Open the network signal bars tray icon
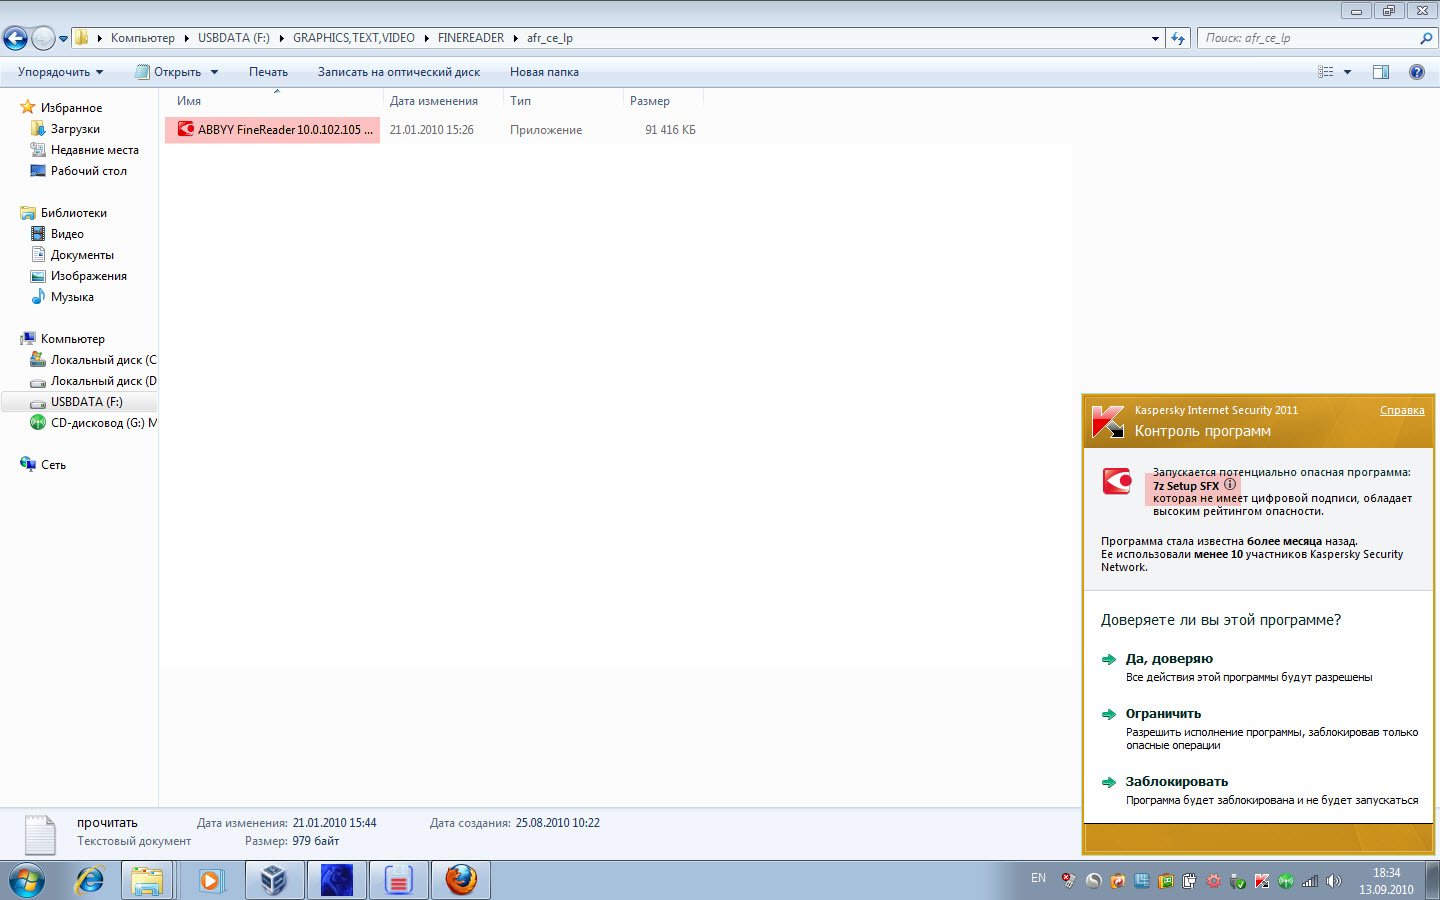The width and height of the screenshot is (1440, 900). click(x=1310, y=881)
